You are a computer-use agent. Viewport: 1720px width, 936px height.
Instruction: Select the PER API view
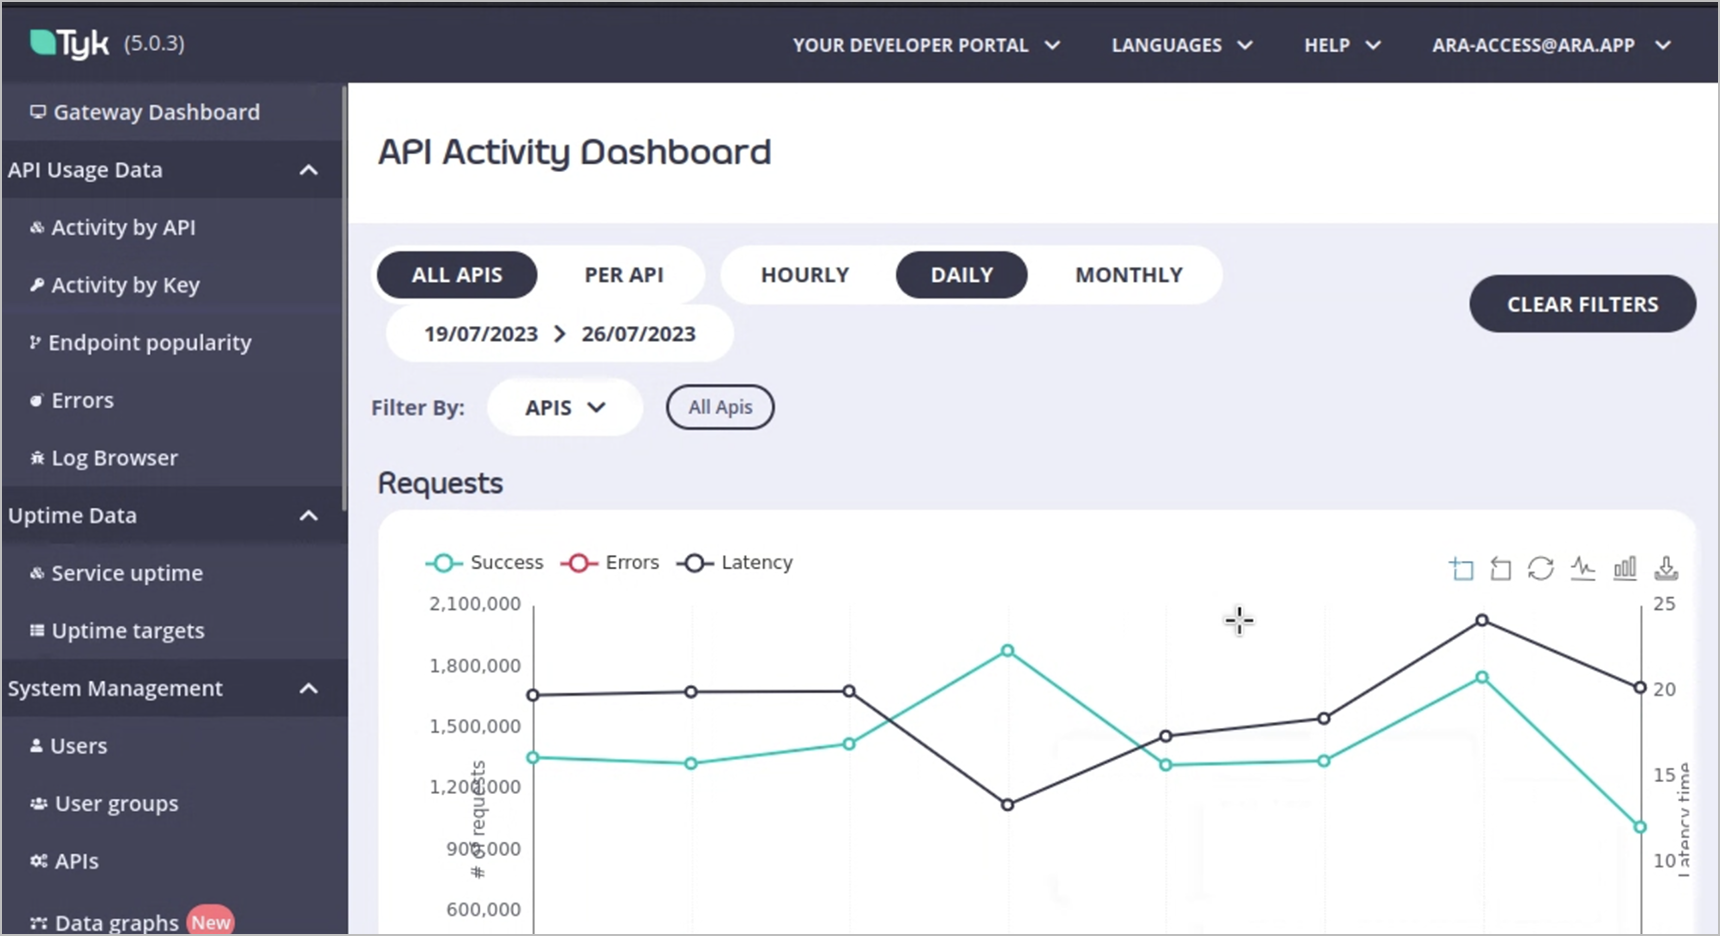click(x=624, y=275)
